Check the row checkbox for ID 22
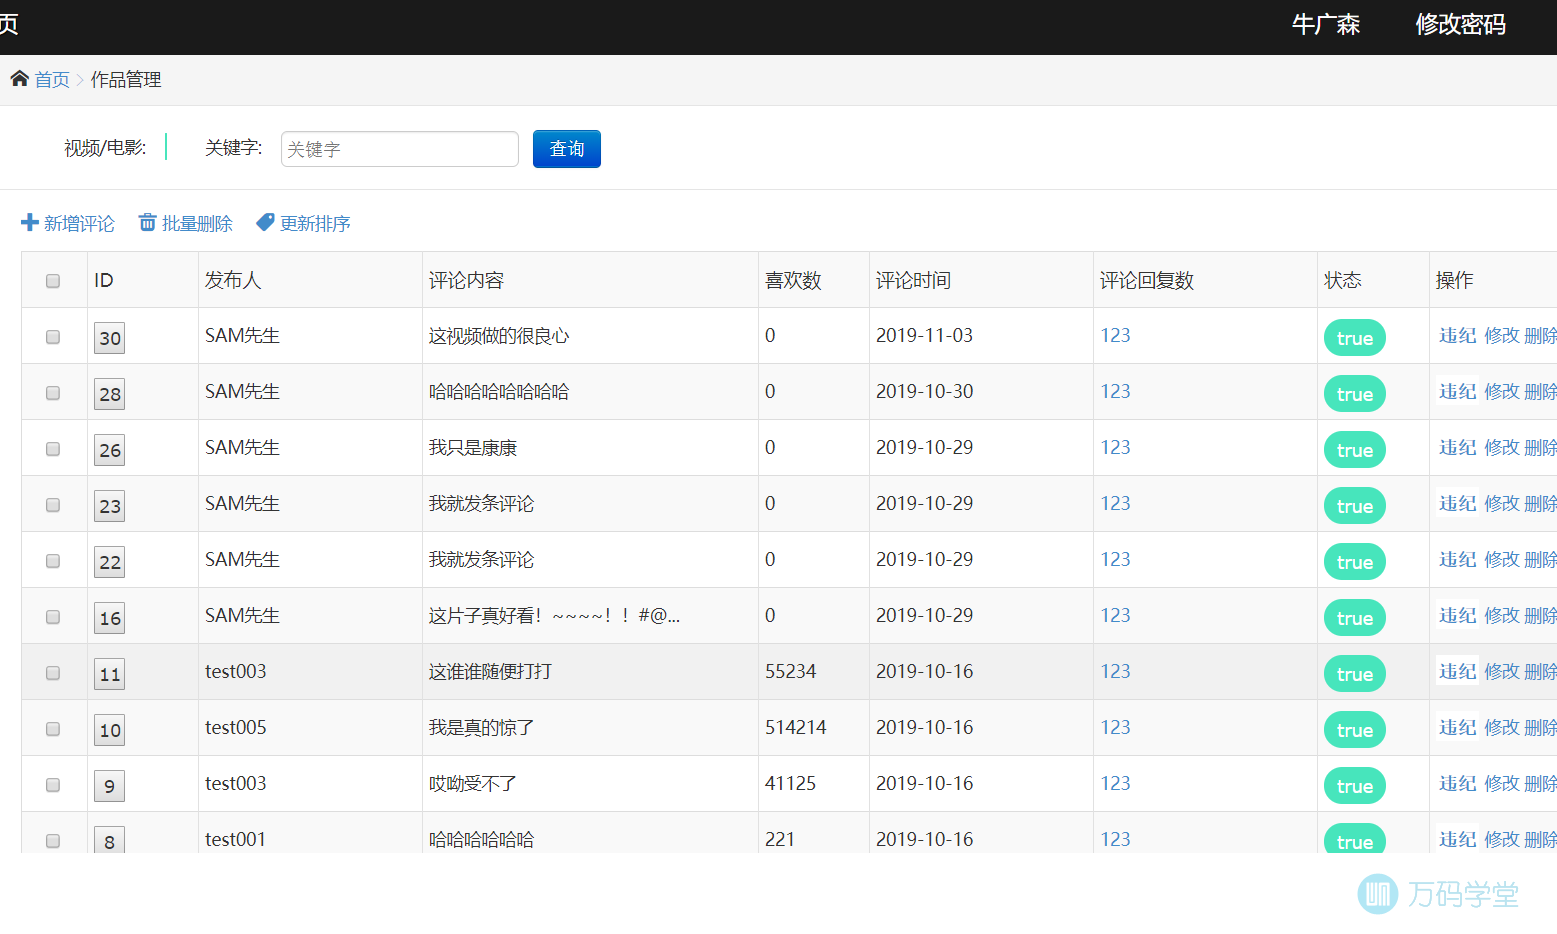Screen dimensions: 1557x934 pos(53,561)
